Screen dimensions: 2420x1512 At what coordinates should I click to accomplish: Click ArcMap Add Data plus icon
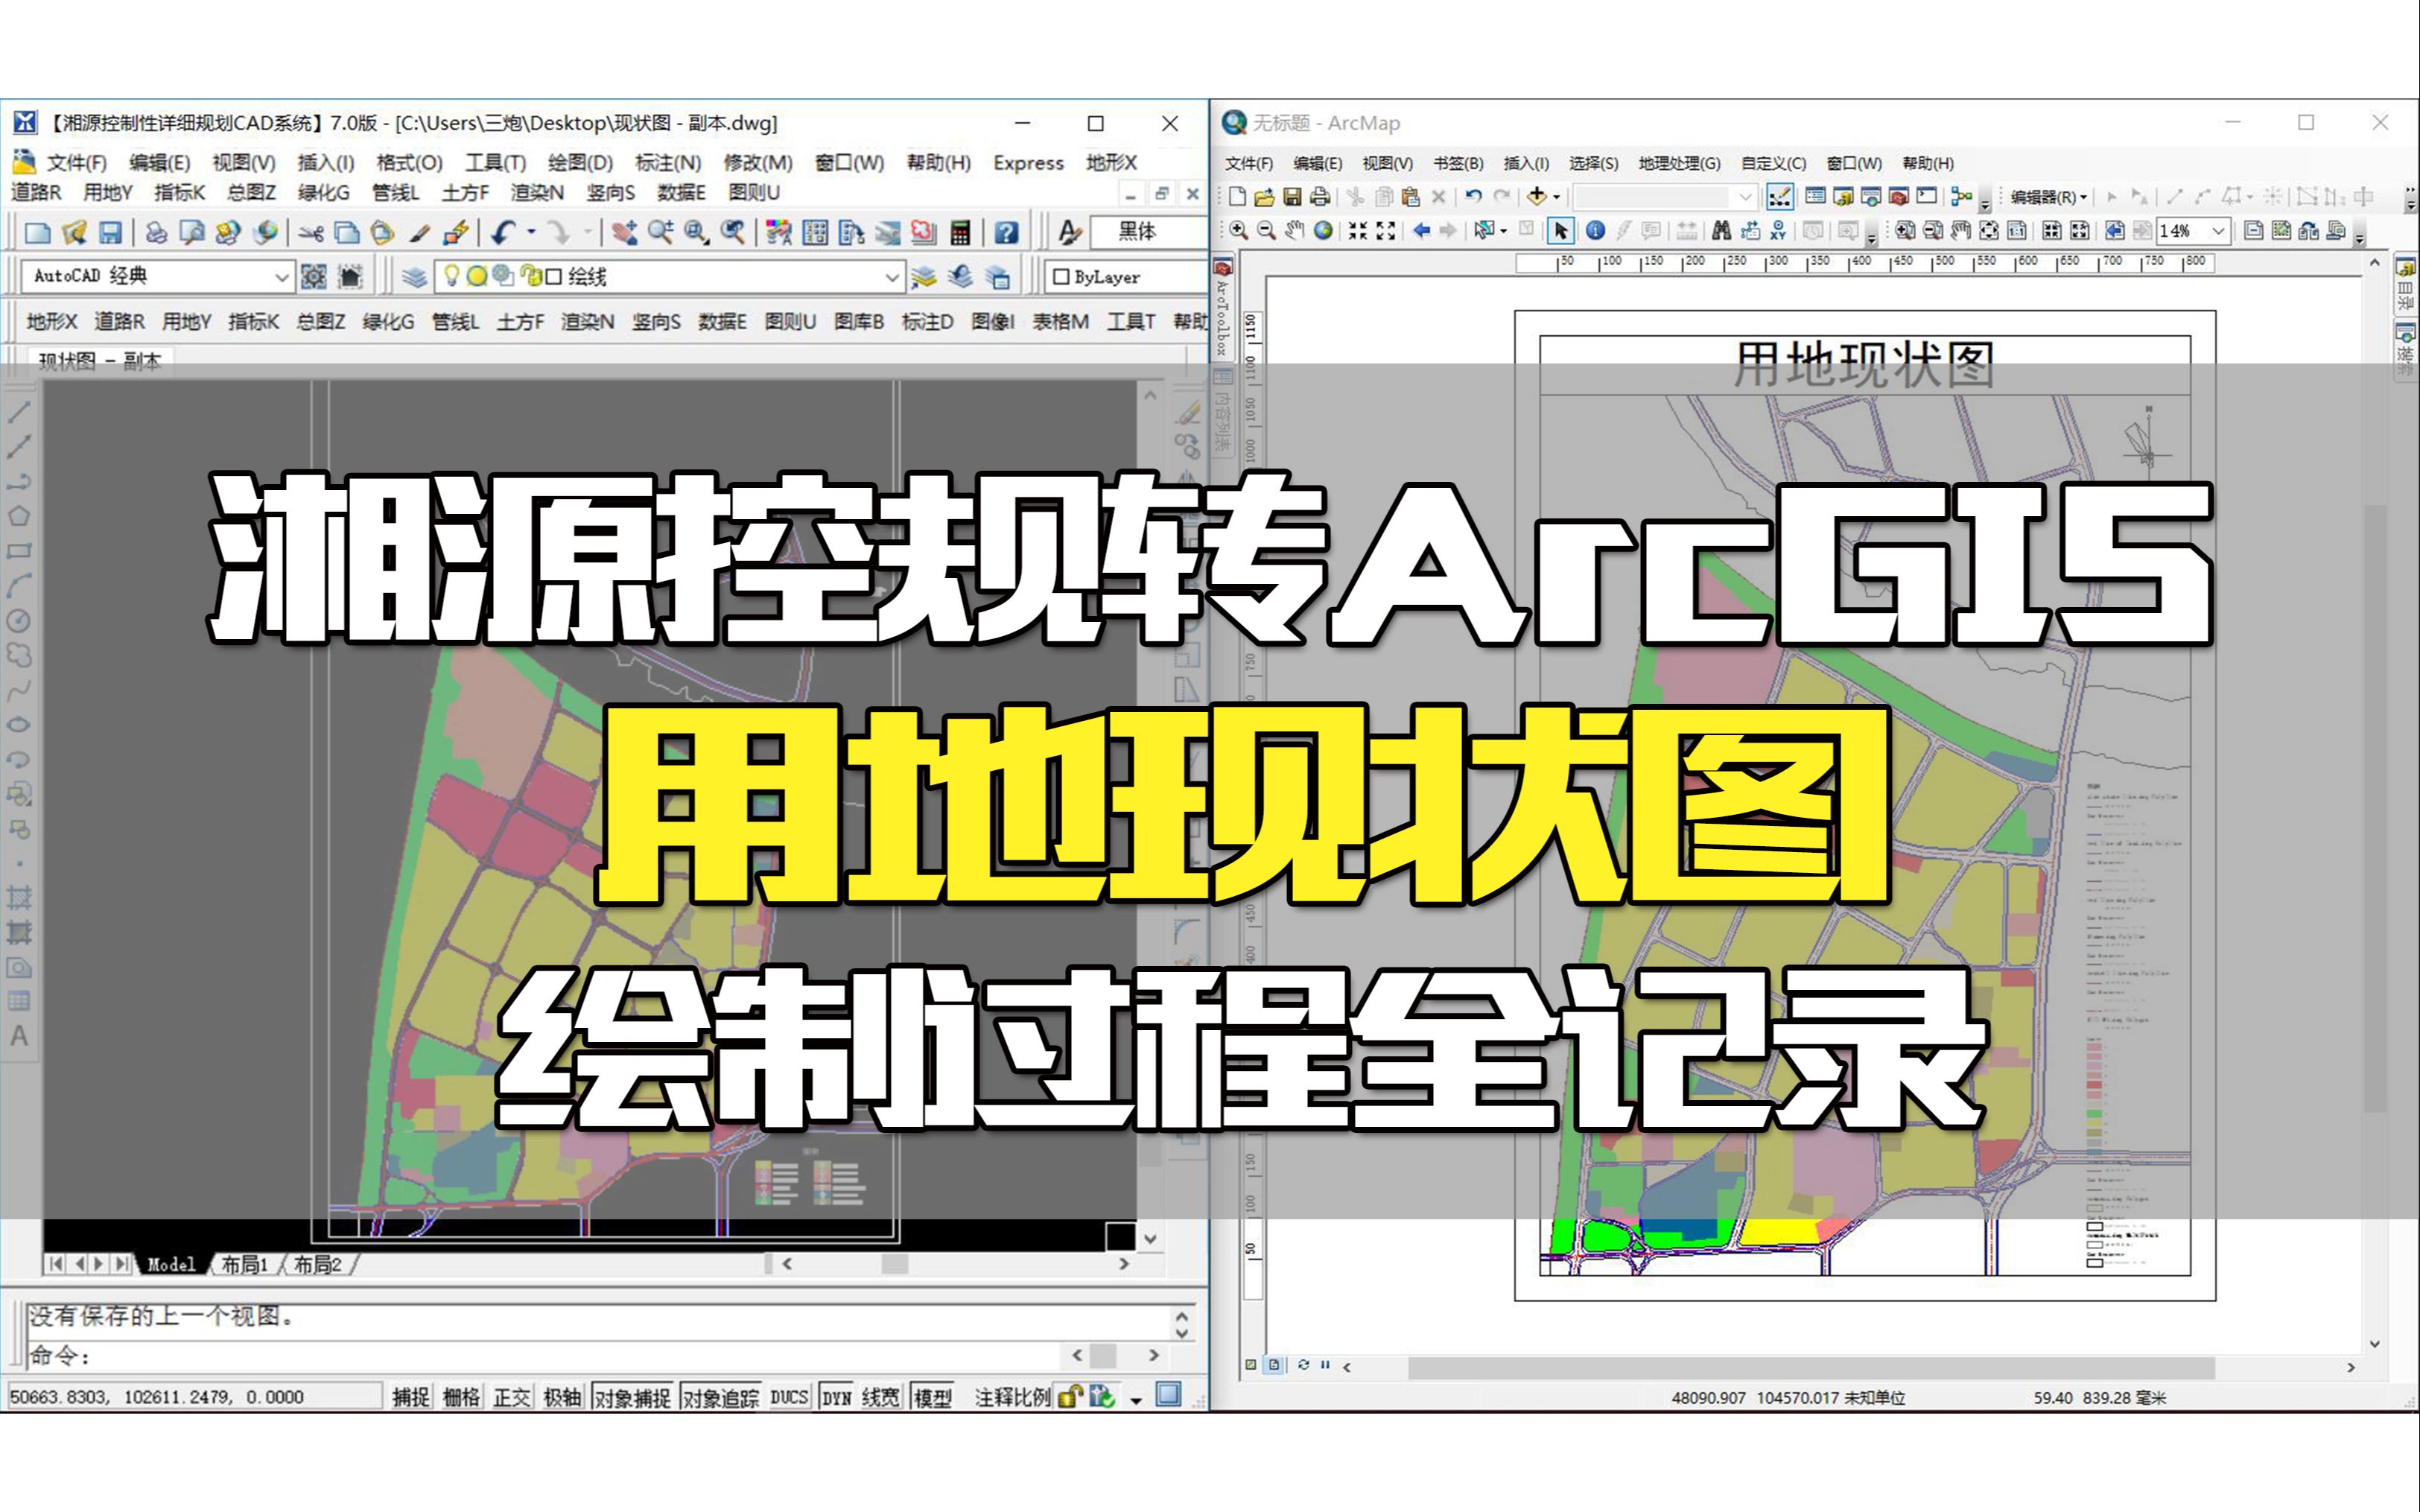pos(1537,197)
